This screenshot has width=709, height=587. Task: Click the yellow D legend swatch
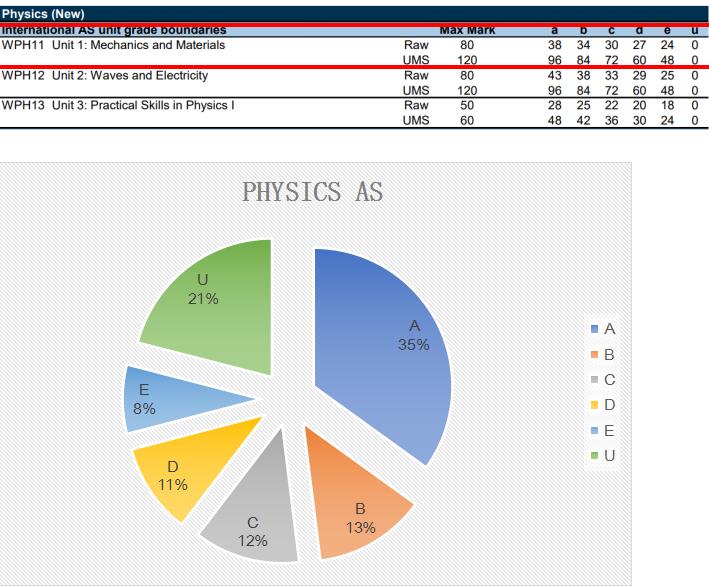[x=594, y=406]
